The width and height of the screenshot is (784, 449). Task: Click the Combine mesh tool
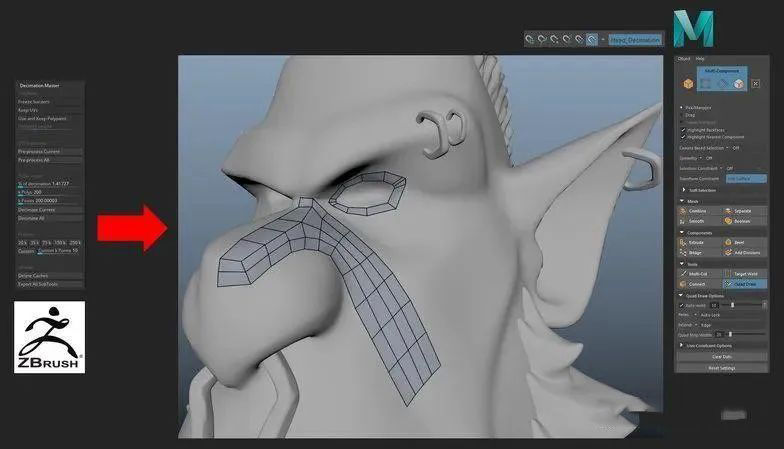point(699,211)
